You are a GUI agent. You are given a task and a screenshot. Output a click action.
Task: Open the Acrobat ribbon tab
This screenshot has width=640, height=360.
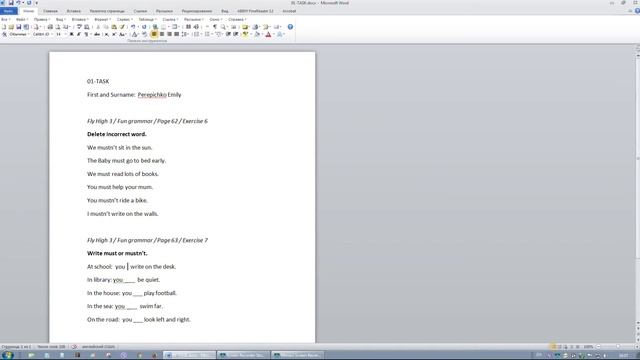[289, 11]
